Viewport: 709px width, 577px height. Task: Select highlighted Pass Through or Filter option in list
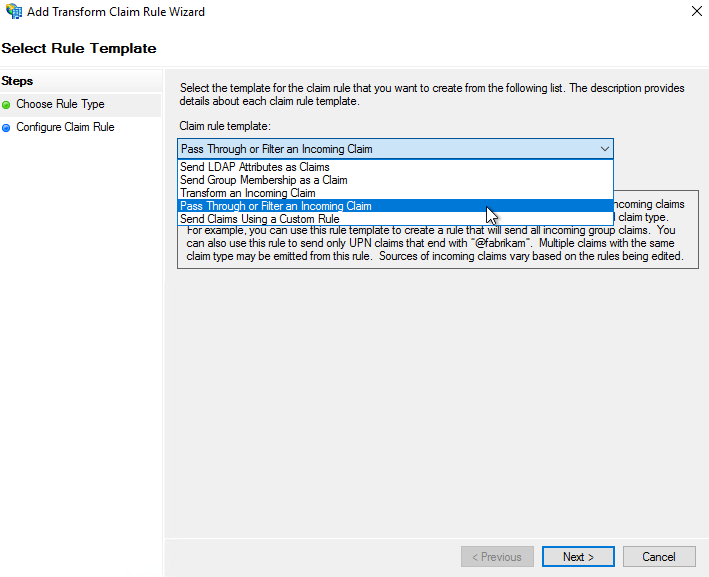tap(276, 206)
